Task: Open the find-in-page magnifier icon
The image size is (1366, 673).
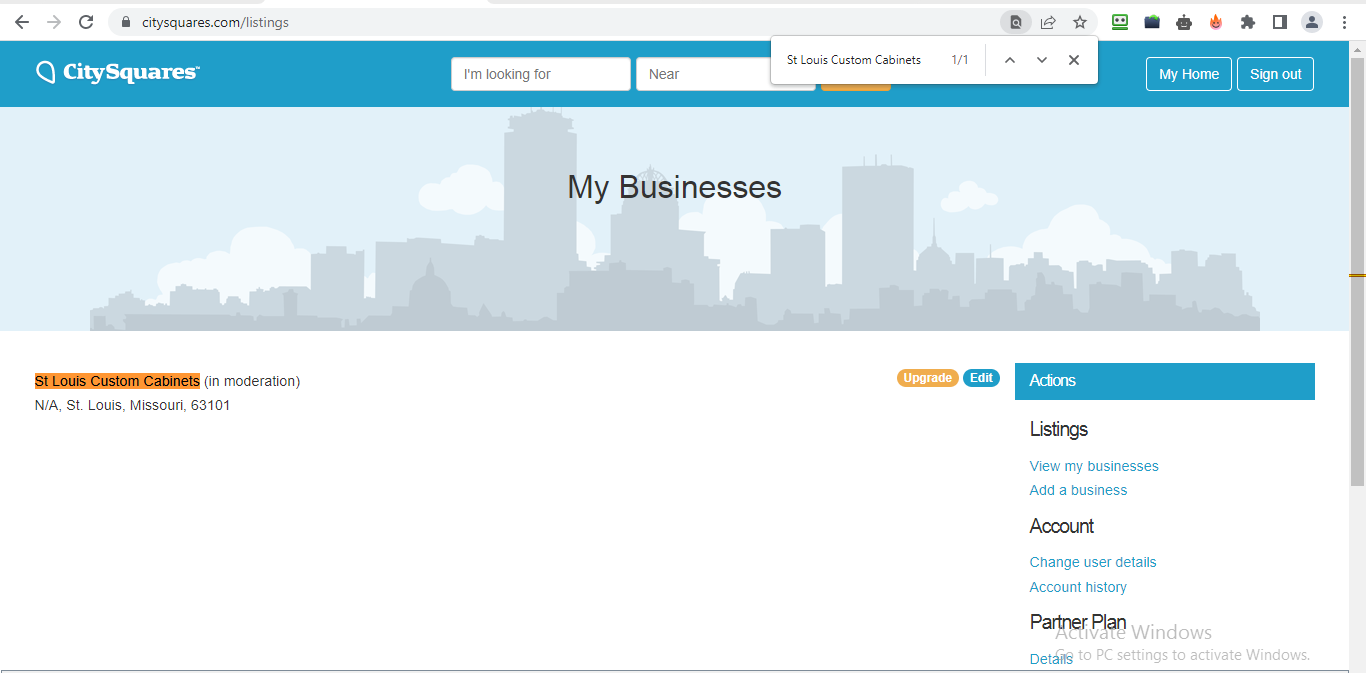Action: pyautogui.click(x=1016, y=22)
